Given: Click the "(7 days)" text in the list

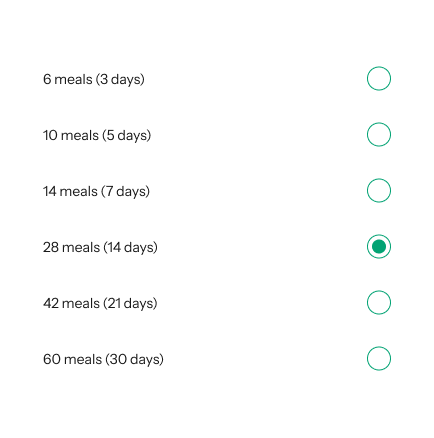Looking at the screenshot, I should tap(126, 192).
